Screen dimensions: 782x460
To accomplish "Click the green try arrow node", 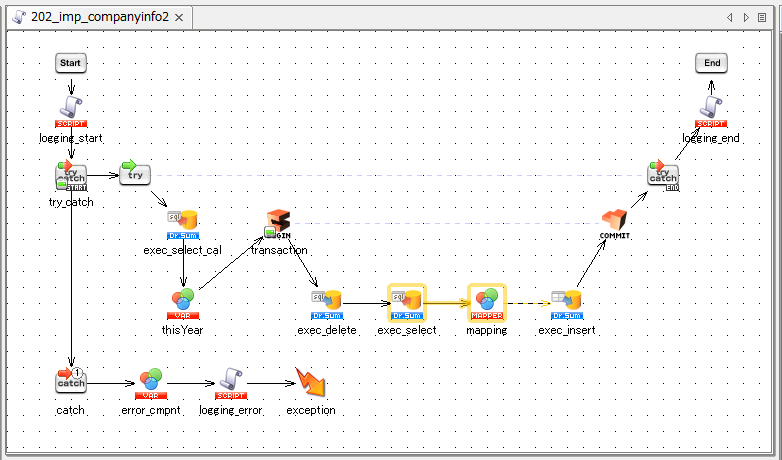I will coord(134,174).
